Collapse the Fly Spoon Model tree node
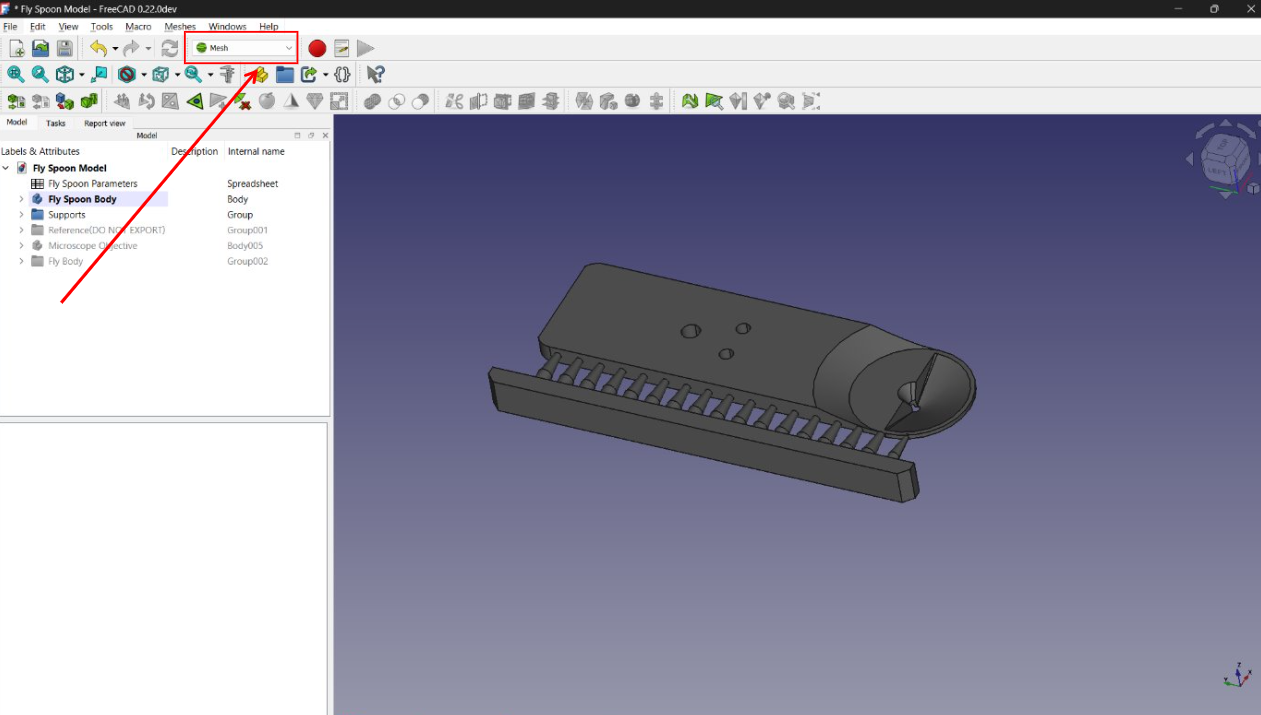 (x=6, y=168)
